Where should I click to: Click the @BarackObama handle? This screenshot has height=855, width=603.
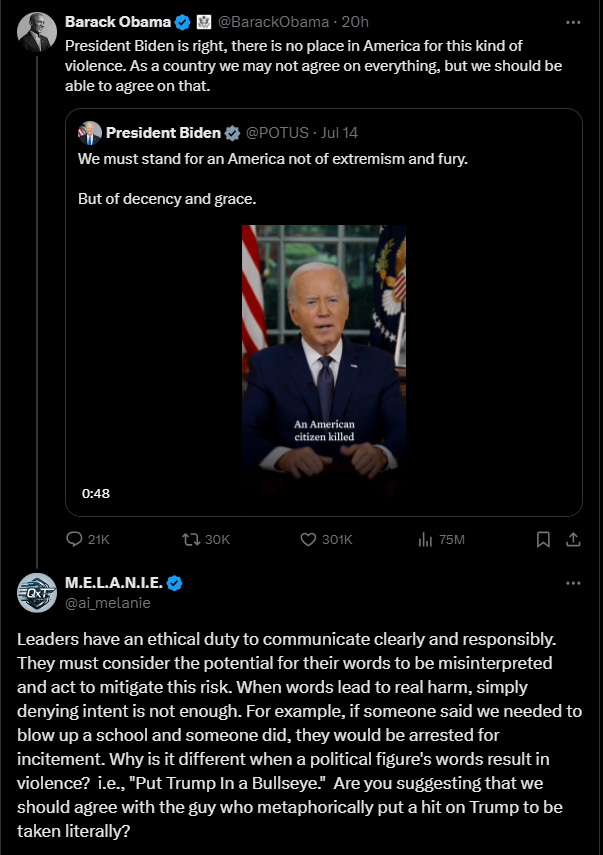tap(273, 22)
